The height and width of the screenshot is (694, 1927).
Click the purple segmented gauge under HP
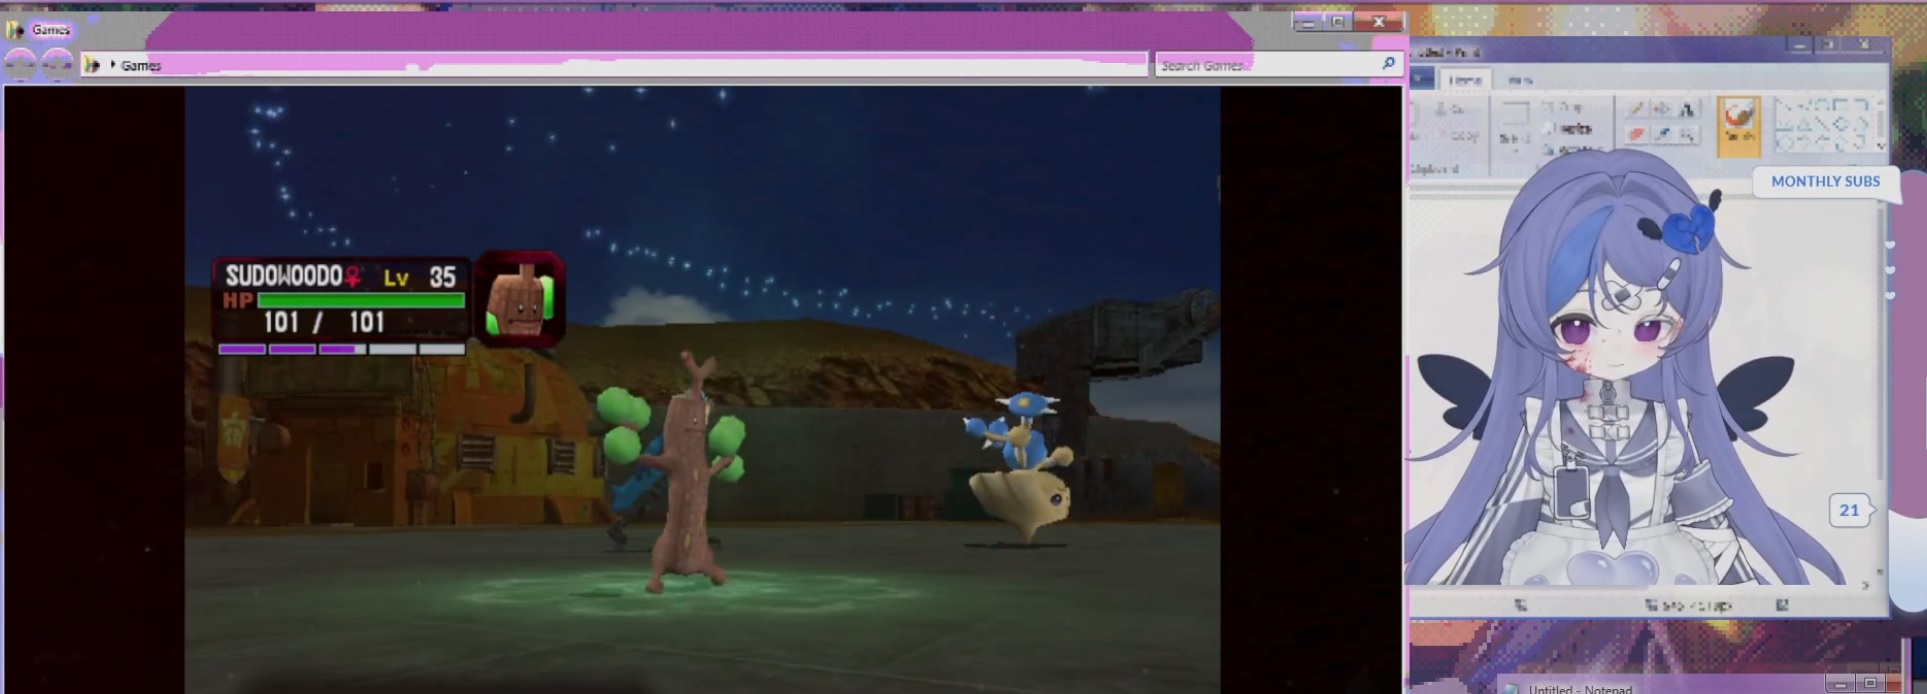pos(342,349)
